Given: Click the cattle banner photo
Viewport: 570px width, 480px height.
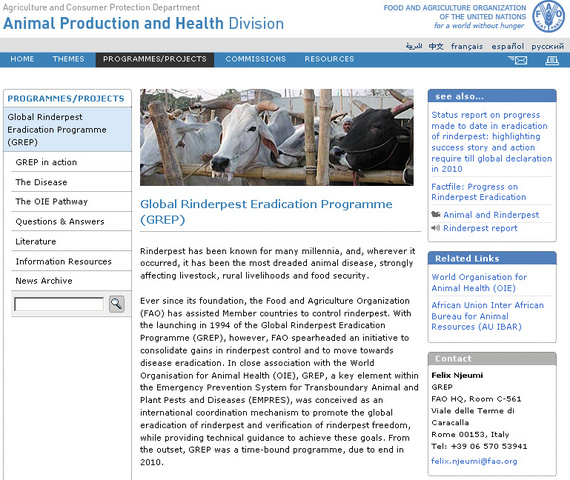Looking at the screenshot, I should [277, 137].
